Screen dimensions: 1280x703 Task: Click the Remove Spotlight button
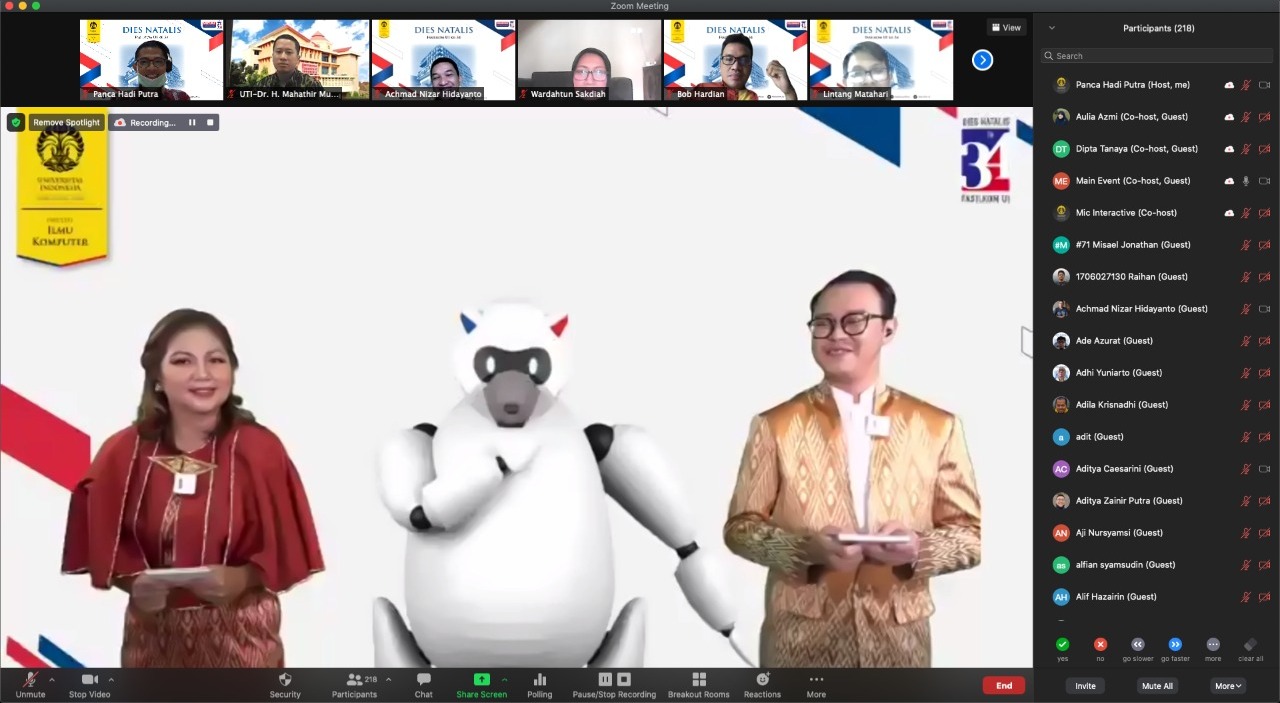(x=66, y=122)
